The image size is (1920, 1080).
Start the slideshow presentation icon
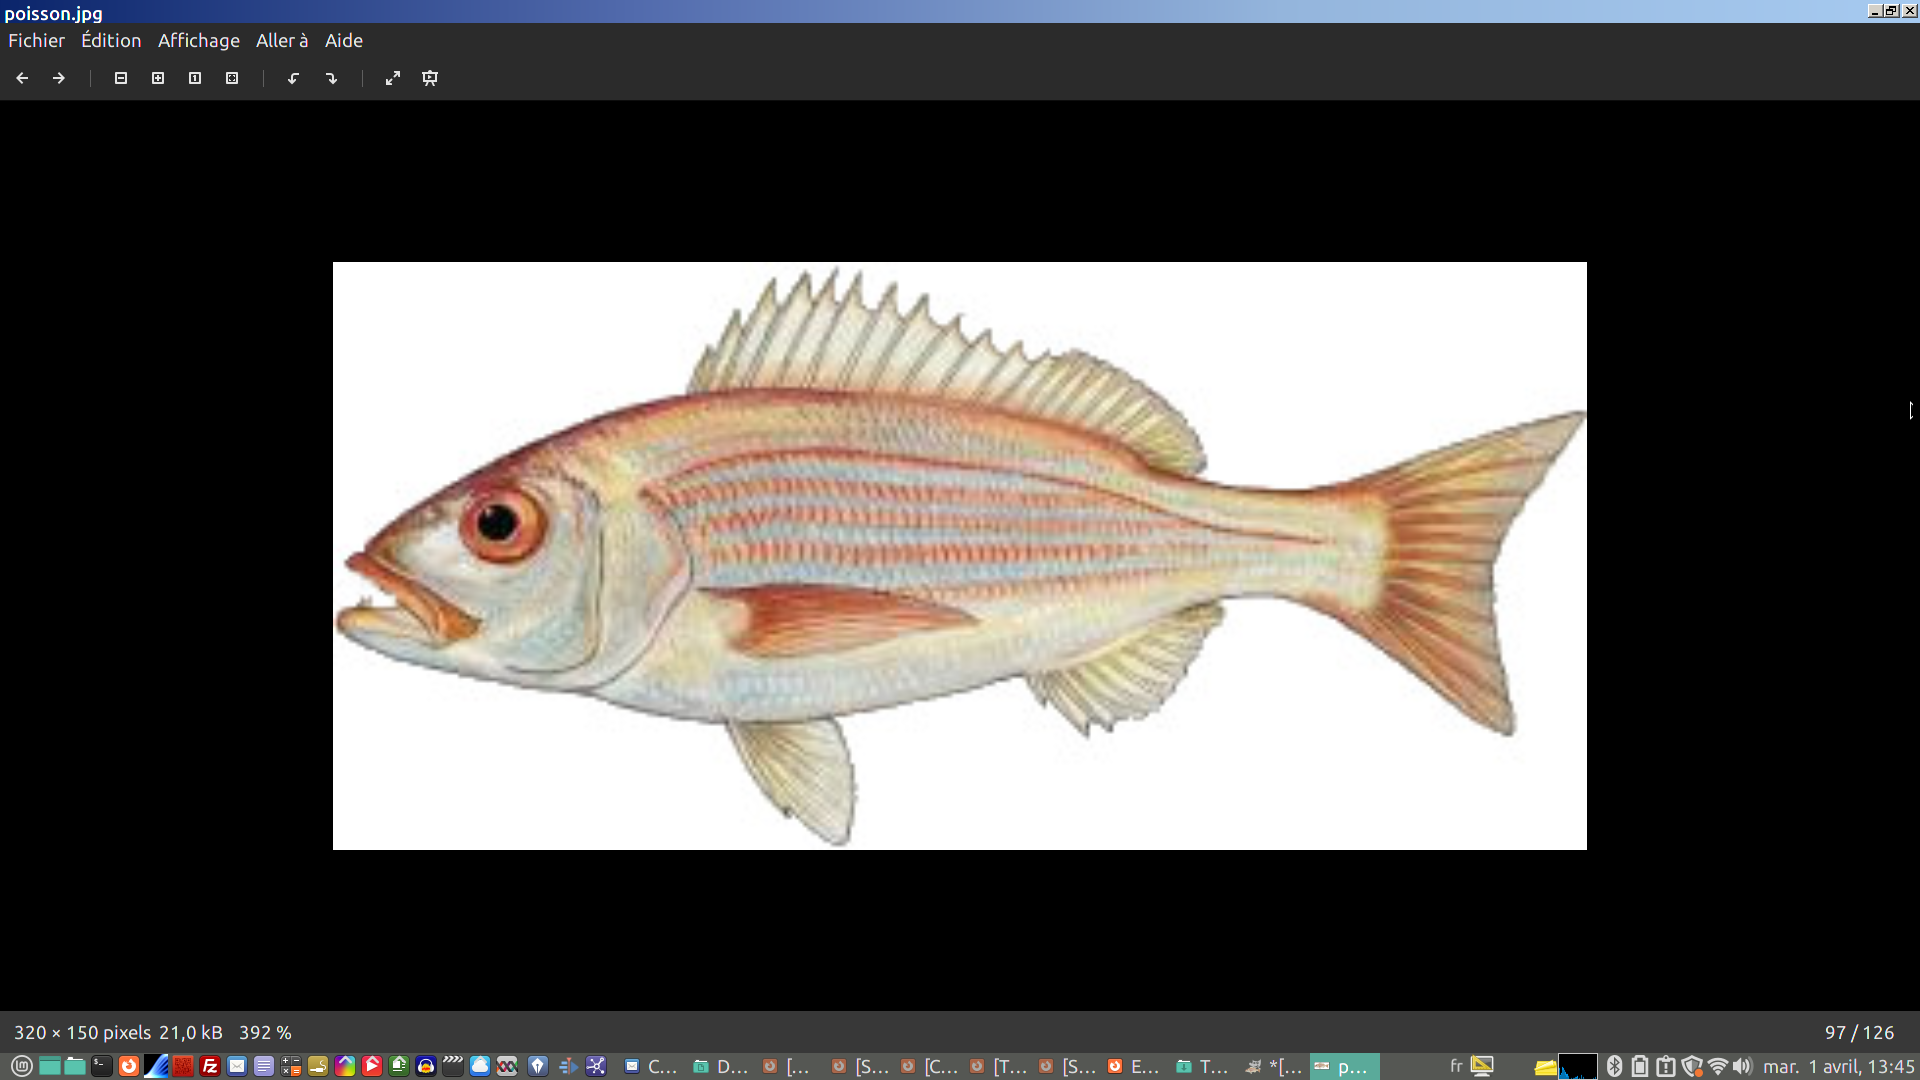[430, 78]
